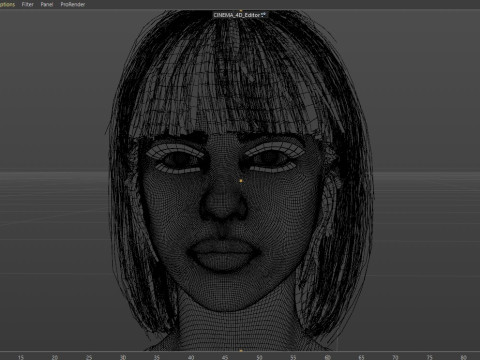Viewport: 480px width, 360px height.
Task: Open the partially visible Options menu
Action: tap(7, 4)
